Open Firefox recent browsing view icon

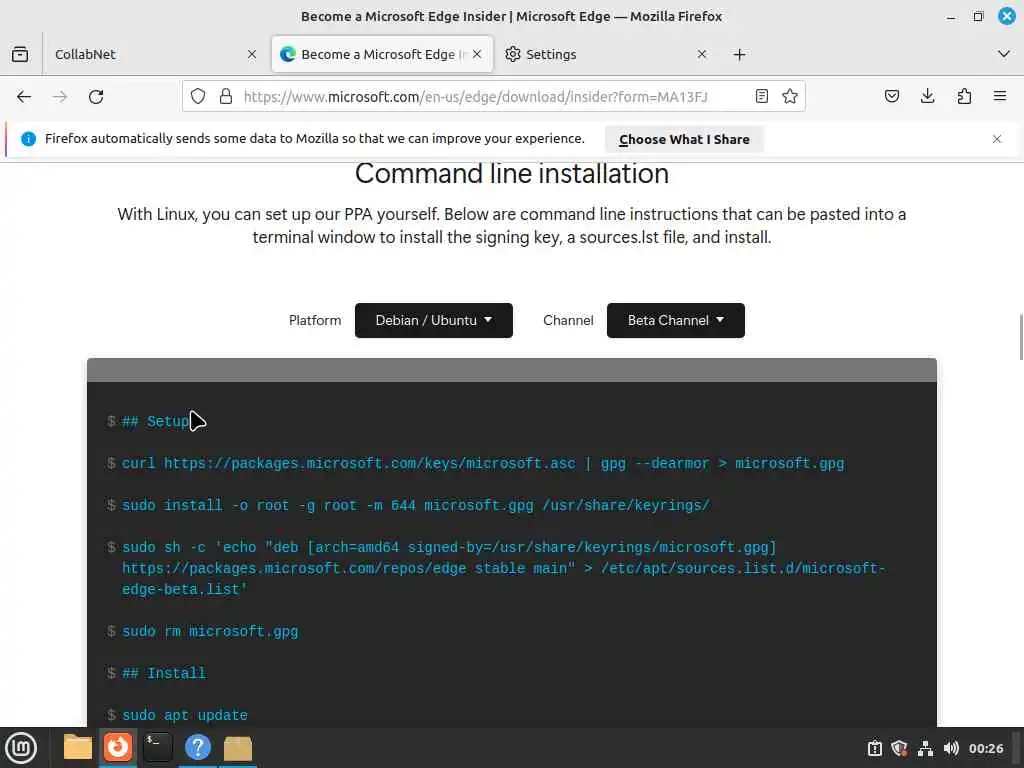[x=20, y=54]
